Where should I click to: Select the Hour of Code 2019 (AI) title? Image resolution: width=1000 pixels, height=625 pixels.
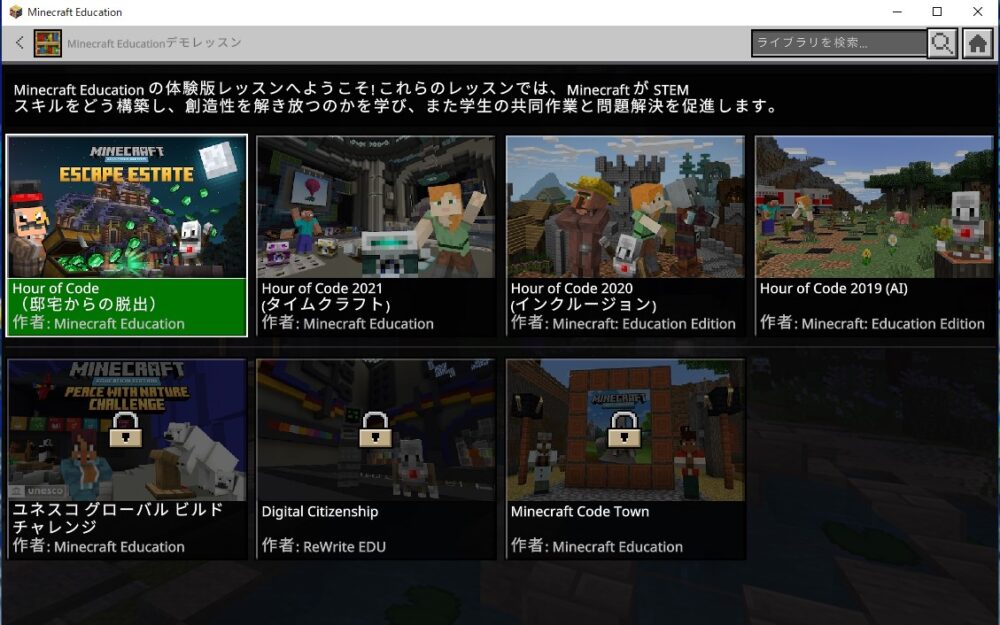click(834, 288)
